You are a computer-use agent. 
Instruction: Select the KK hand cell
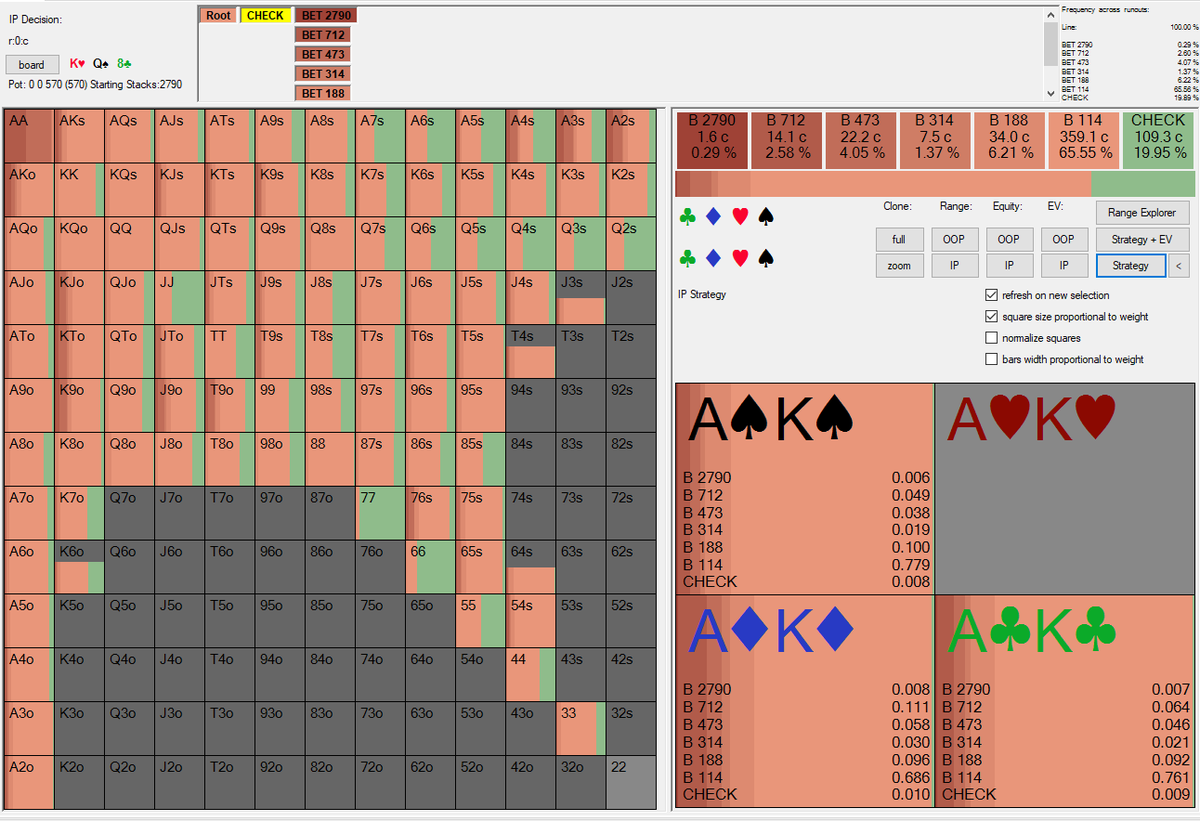79,190
